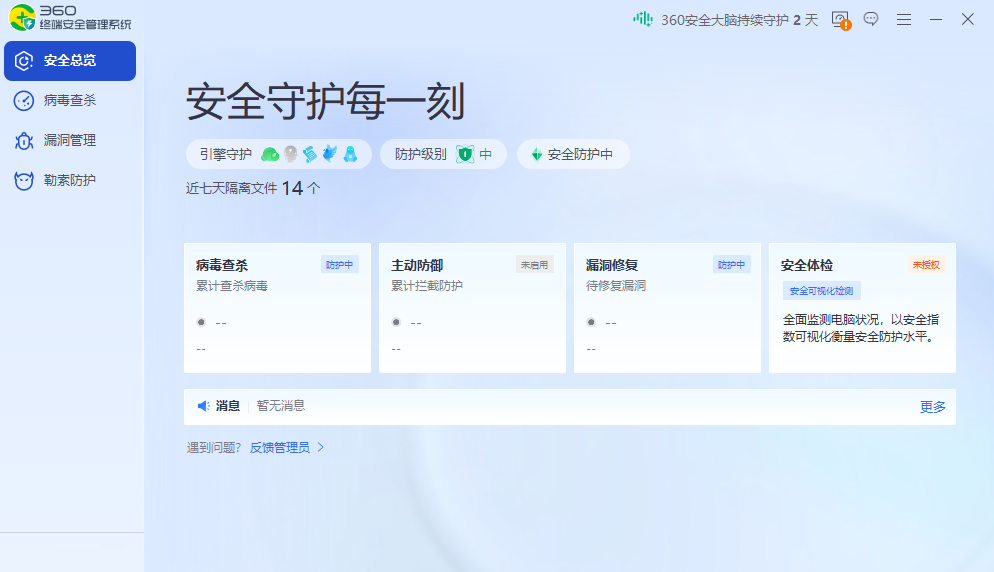Click the blue penguin engine icon

(351, 154)
